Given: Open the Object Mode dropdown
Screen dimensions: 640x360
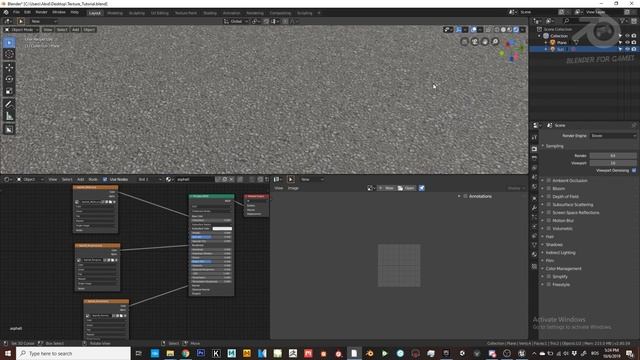Looking at the screenshot, I should tap(22, 30).
